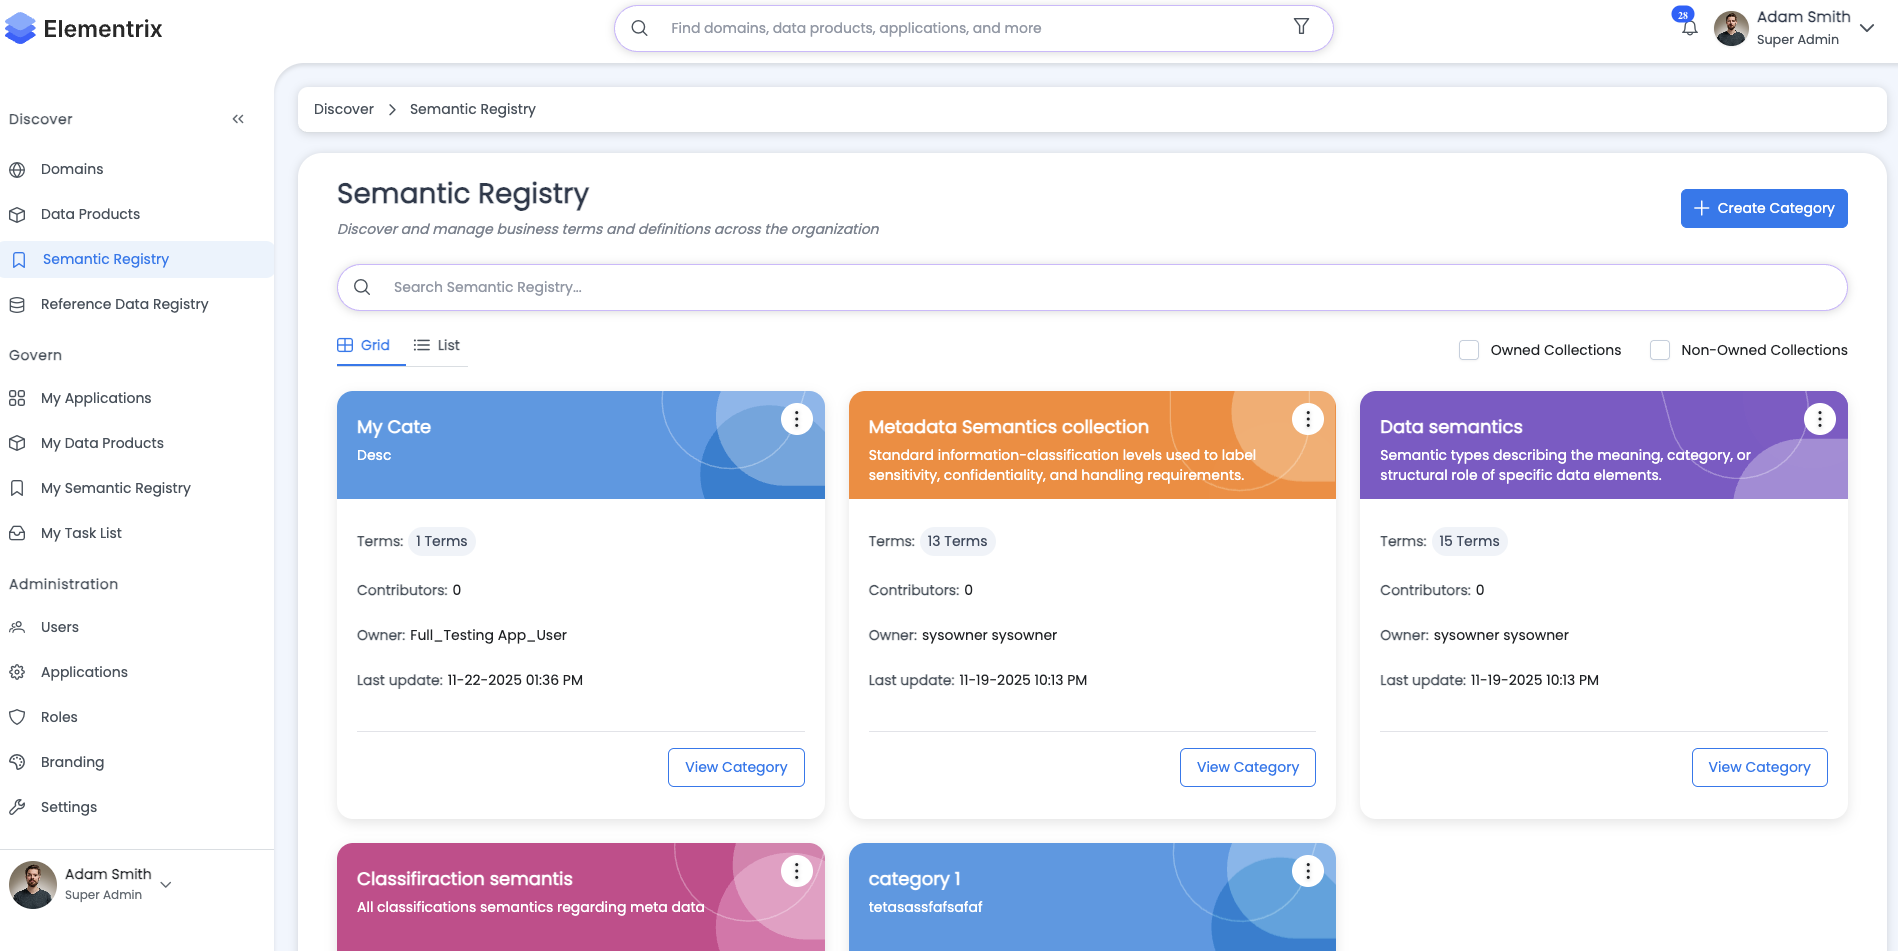
Task: Focus the Search Semantic Registry field
Action: coord(1090,287)
